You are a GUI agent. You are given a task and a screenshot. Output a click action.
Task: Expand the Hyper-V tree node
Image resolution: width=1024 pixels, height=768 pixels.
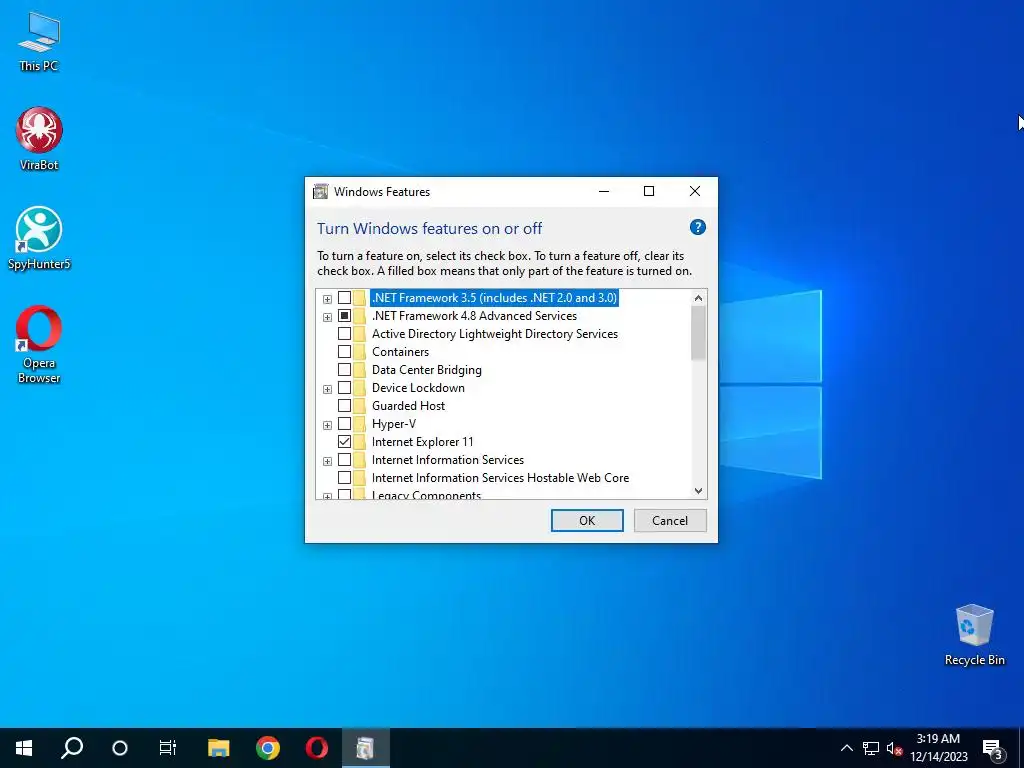coord(327,425)
